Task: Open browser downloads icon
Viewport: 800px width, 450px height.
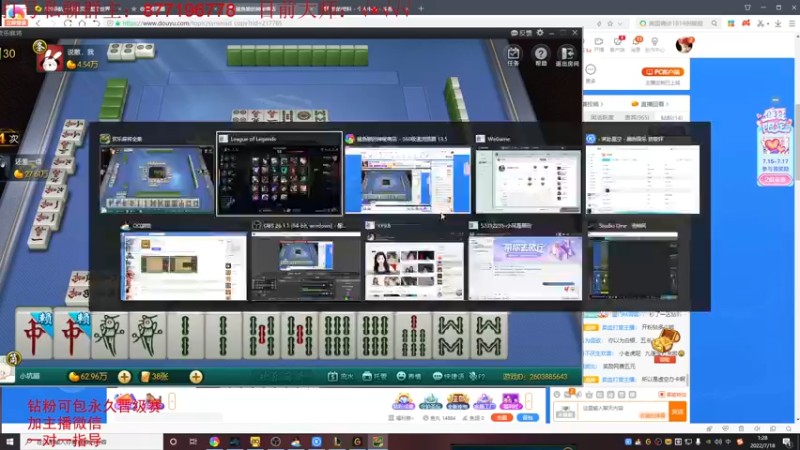Action: pos(778,23)
